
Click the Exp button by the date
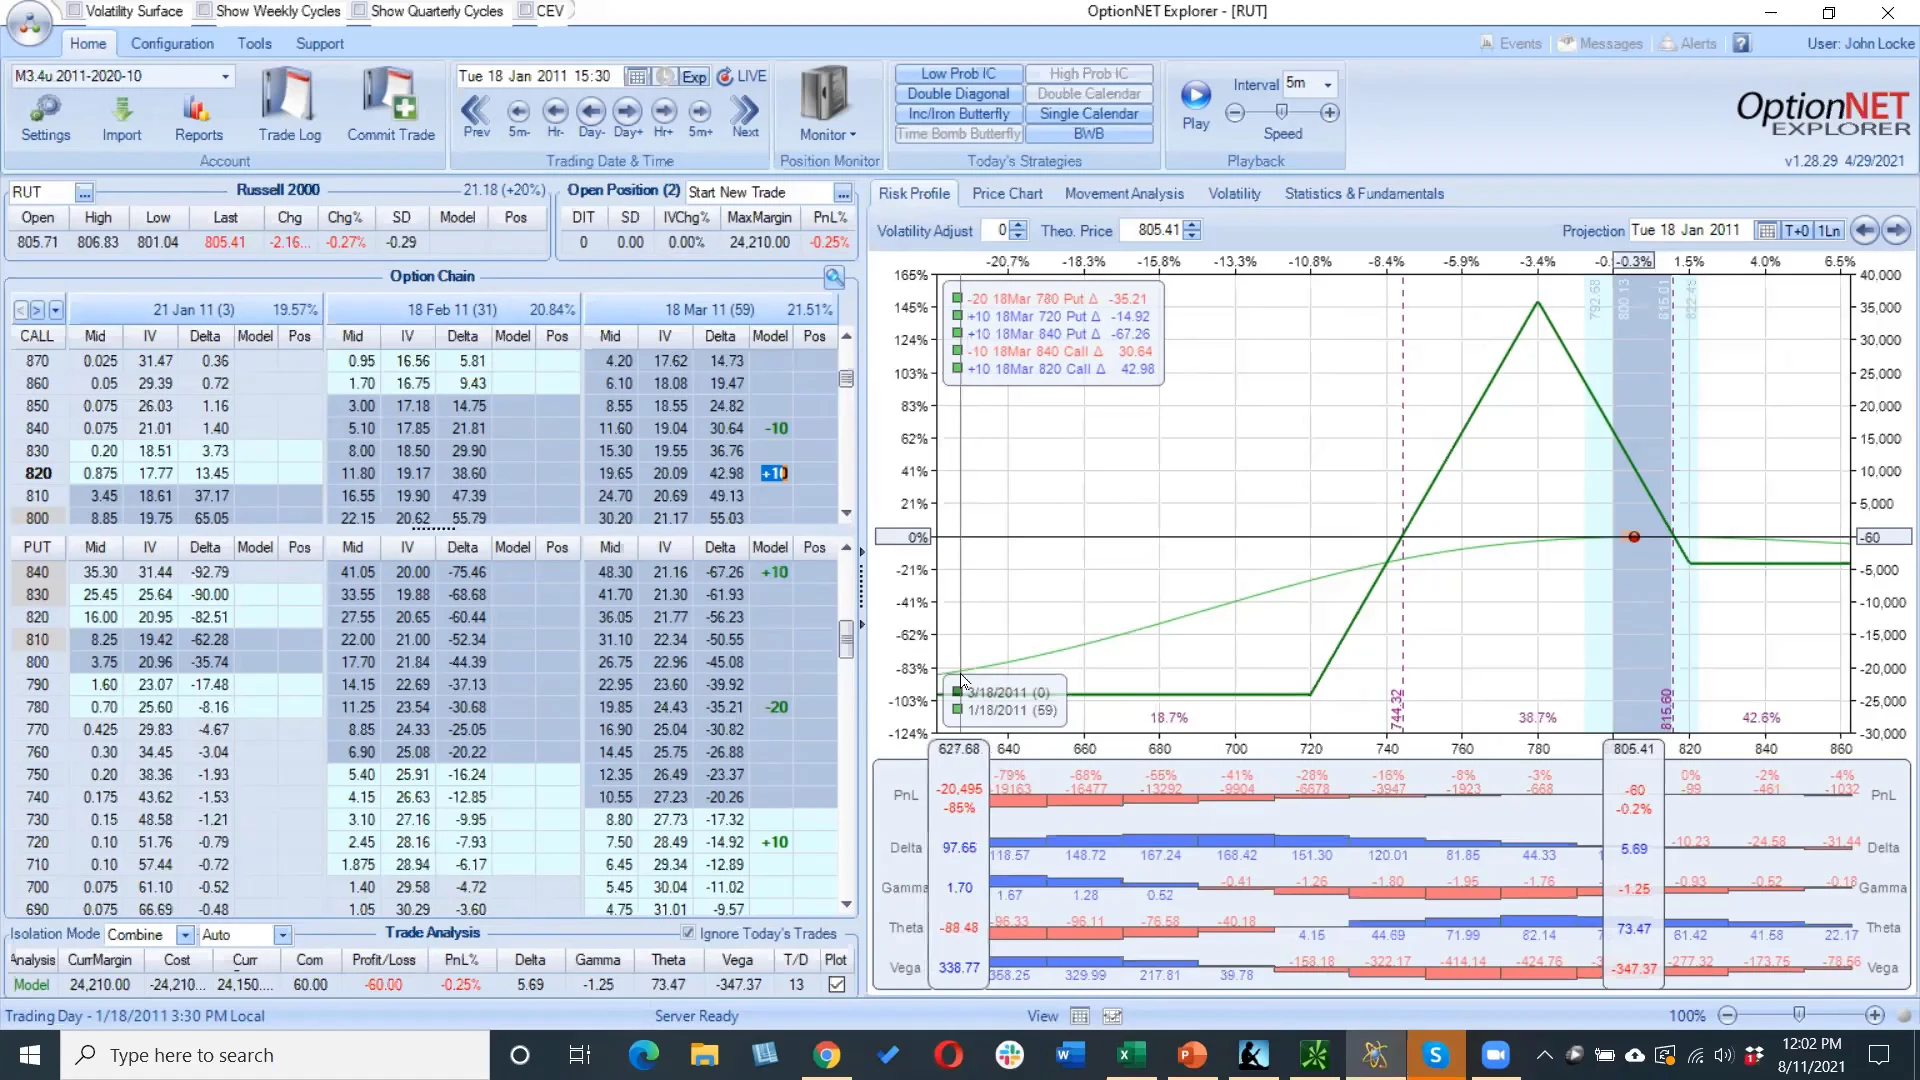pyautogui.click(x=694, y=77)
